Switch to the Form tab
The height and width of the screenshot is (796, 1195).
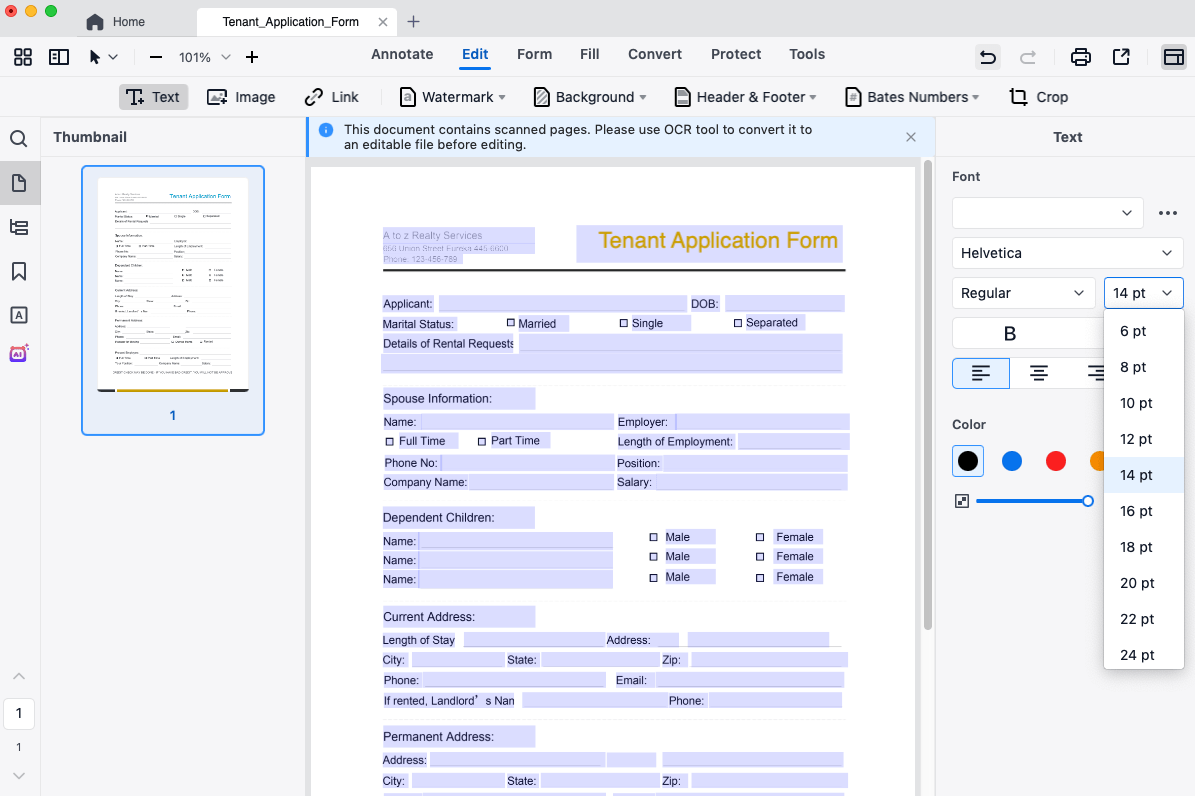point(534,54)
